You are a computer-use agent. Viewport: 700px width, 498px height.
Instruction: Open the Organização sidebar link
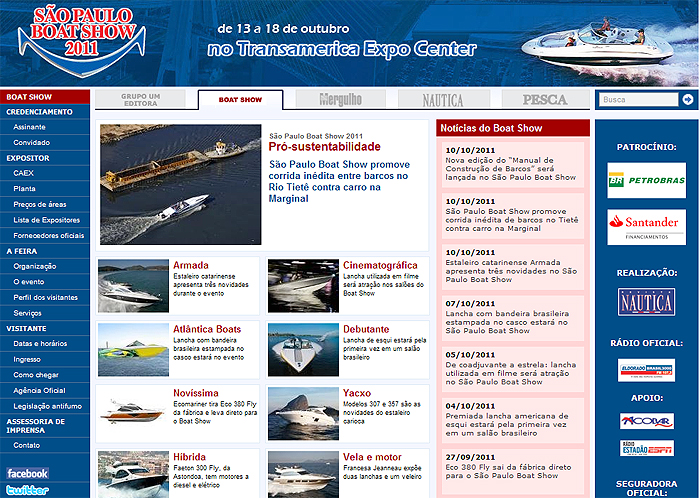pyautogui.click(x=35, y=266)
